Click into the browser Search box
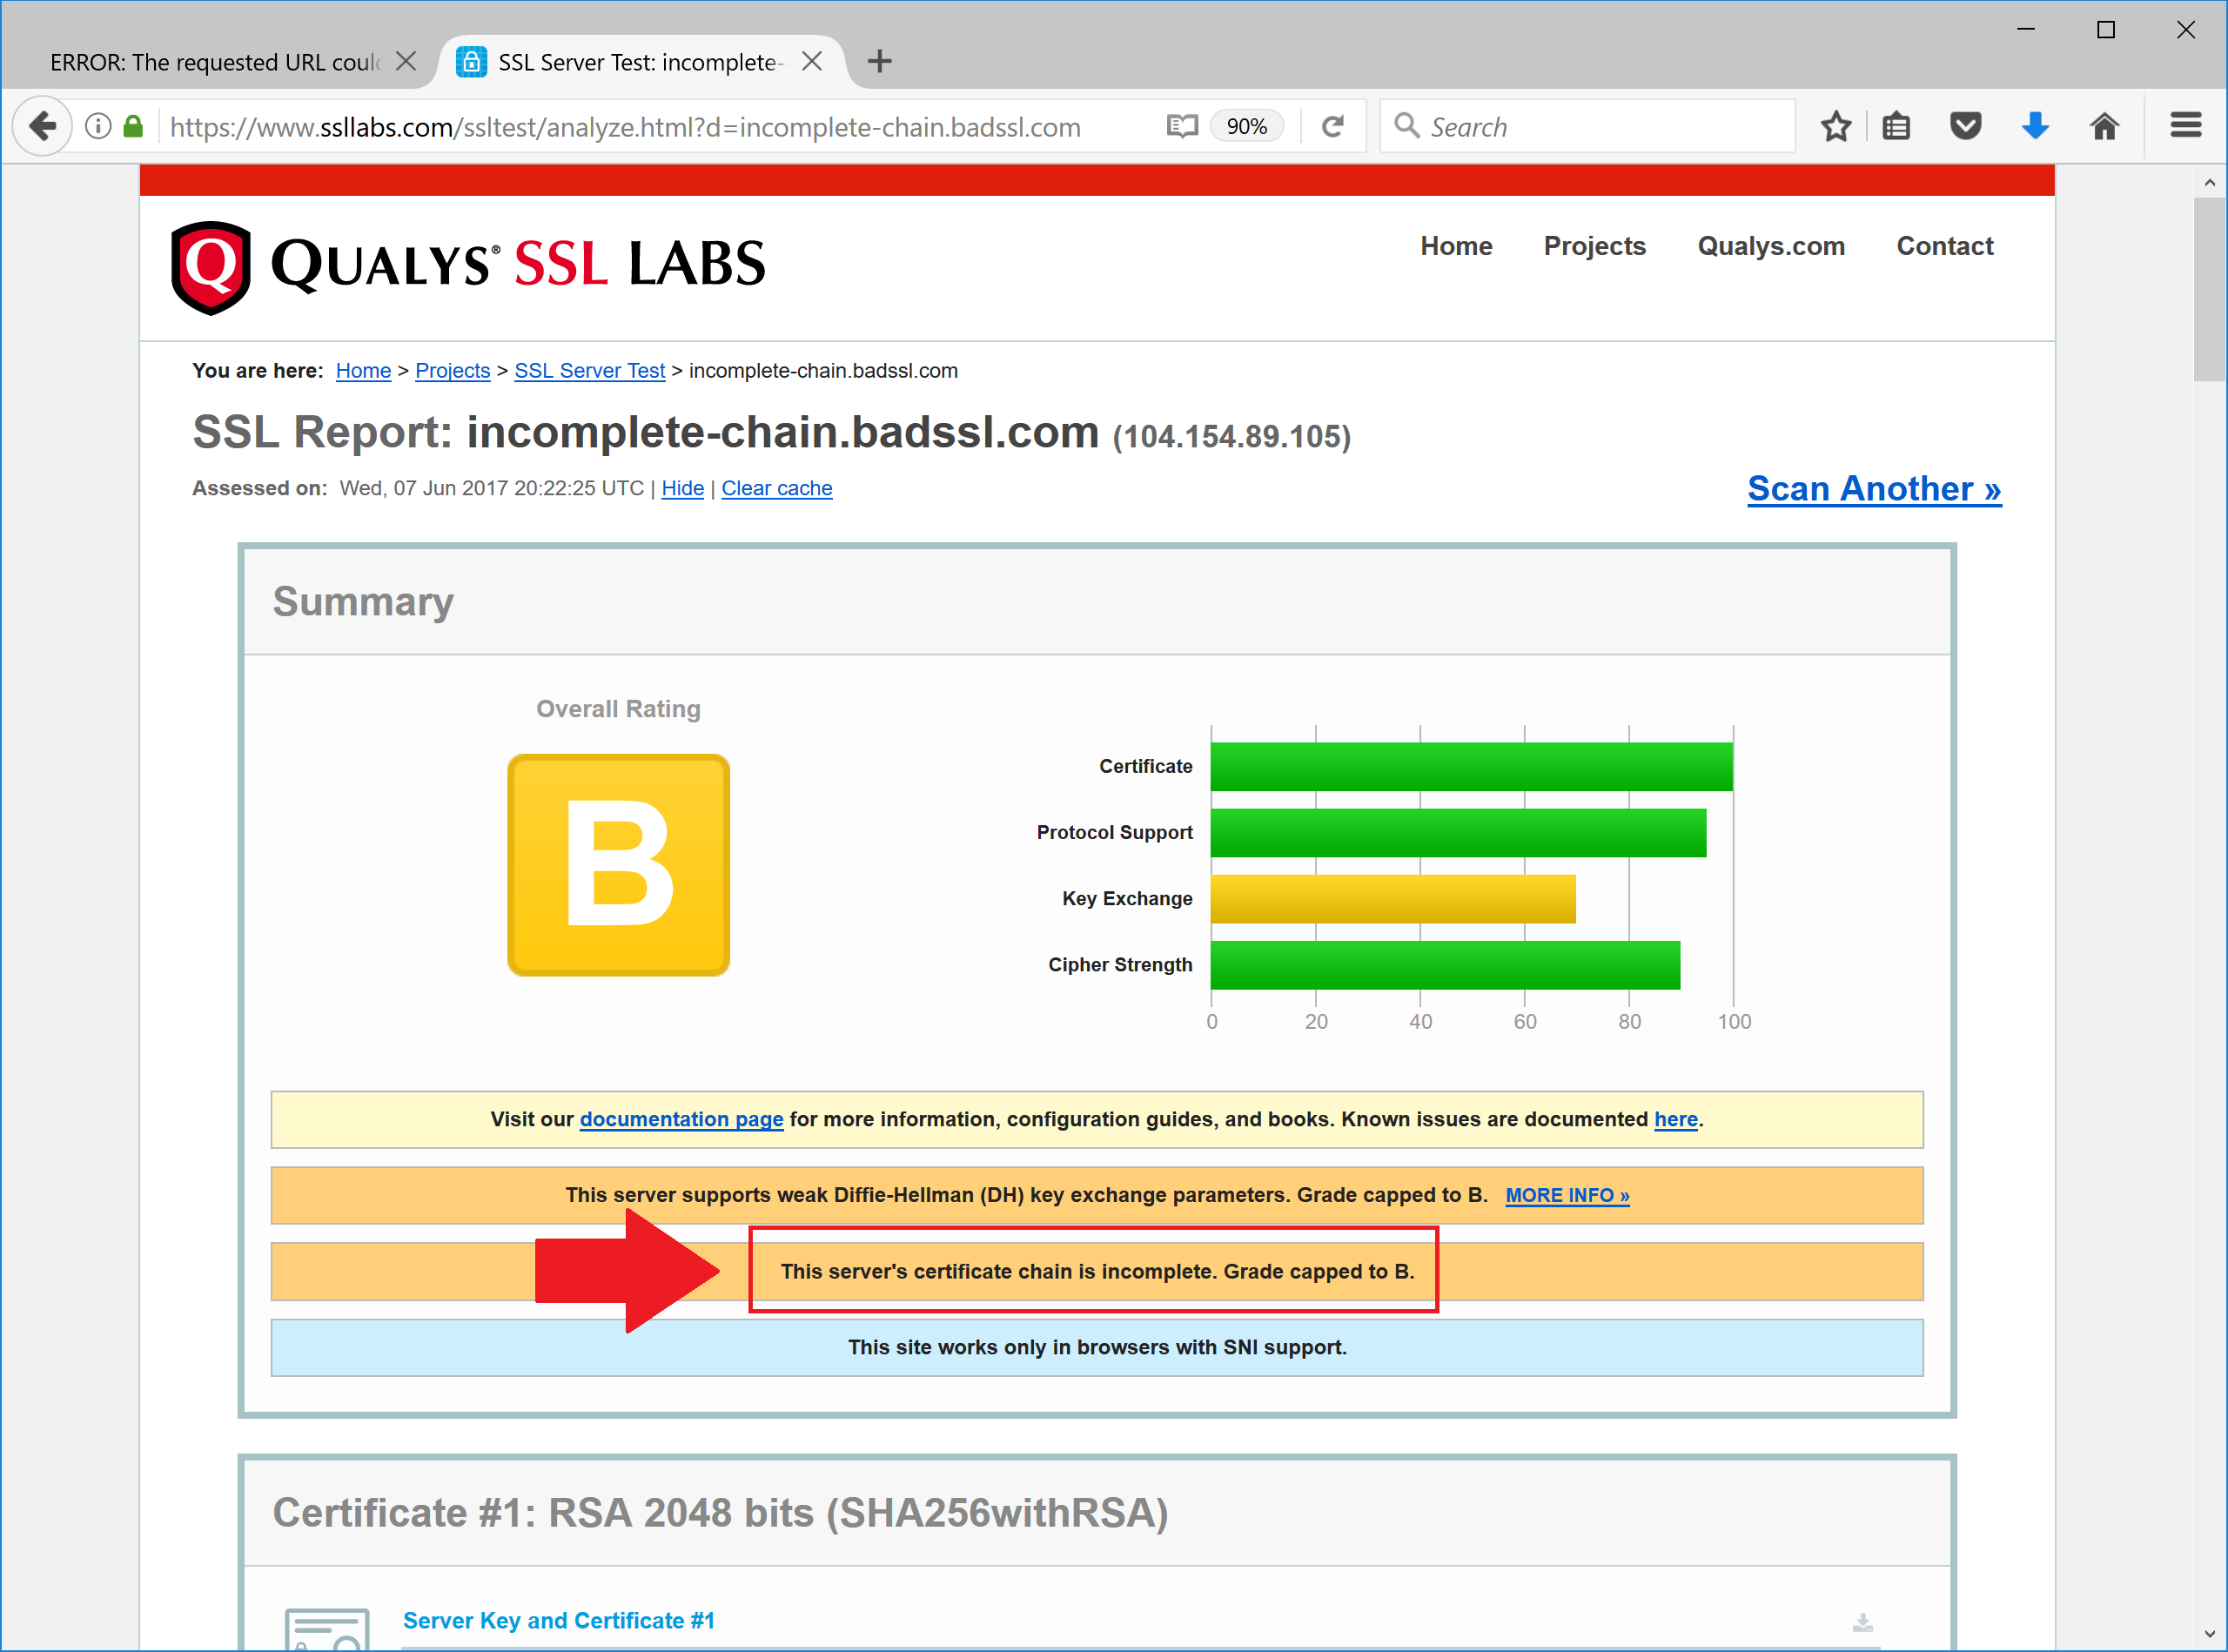Viewport: 2228px width, 1652px height. click(x=1587, y=126)
